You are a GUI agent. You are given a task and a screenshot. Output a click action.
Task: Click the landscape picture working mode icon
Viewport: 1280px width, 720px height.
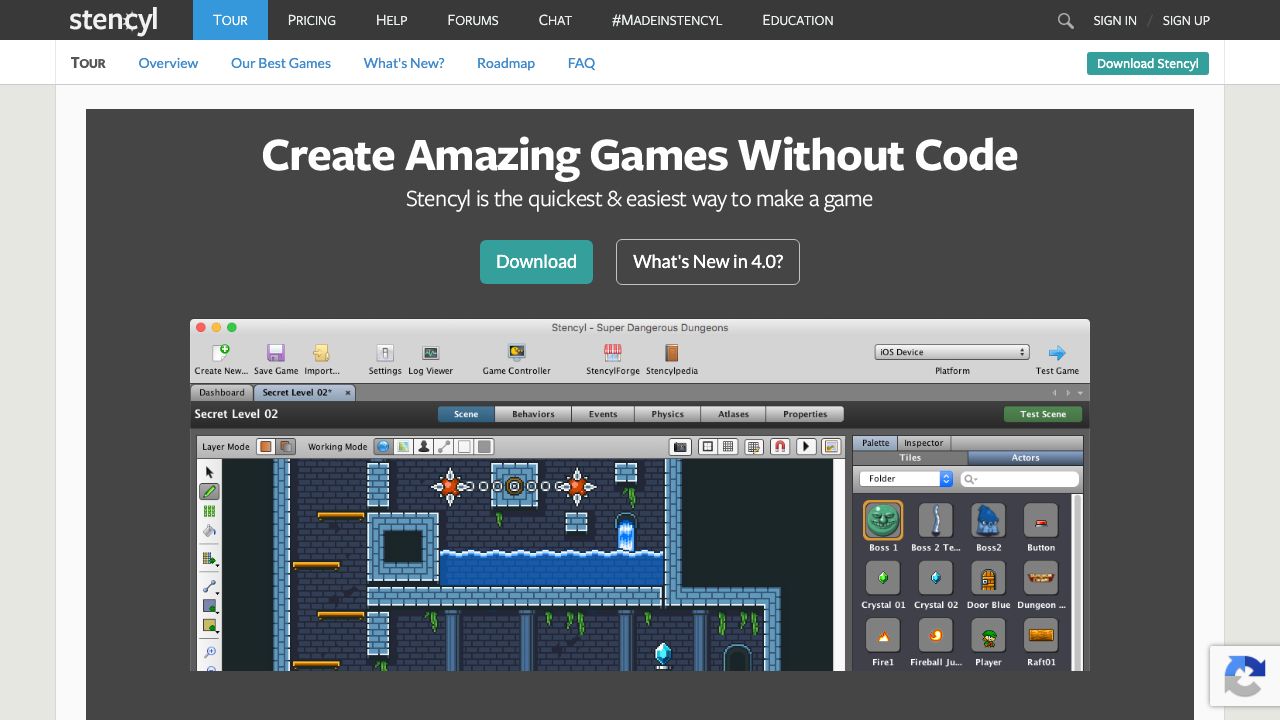click(x=403, y=446)
